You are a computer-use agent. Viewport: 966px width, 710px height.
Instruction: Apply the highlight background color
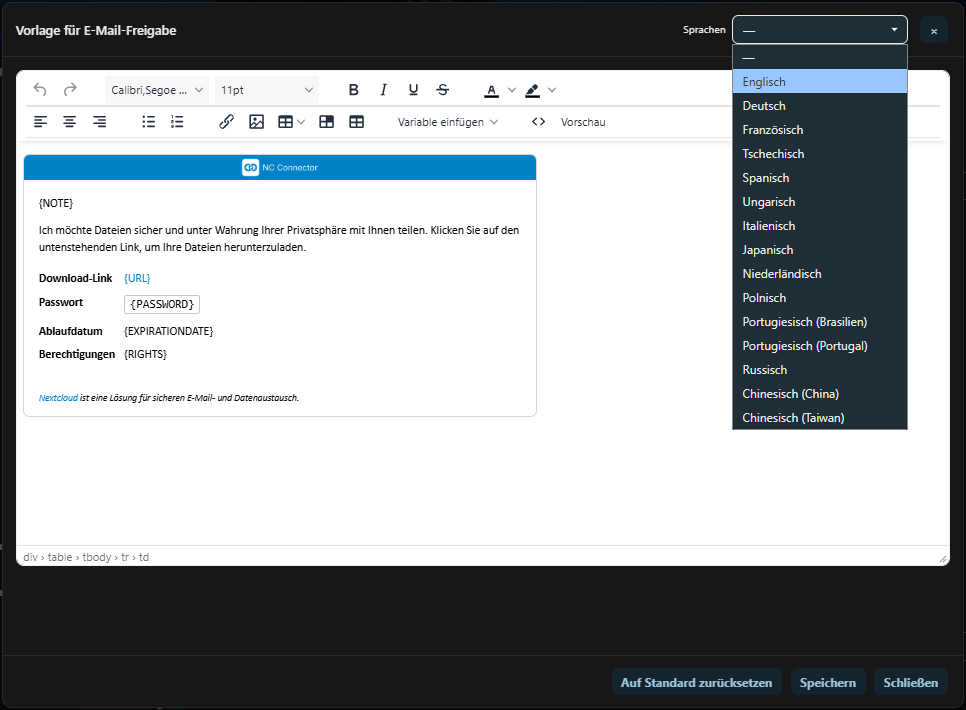click(532, 90)
